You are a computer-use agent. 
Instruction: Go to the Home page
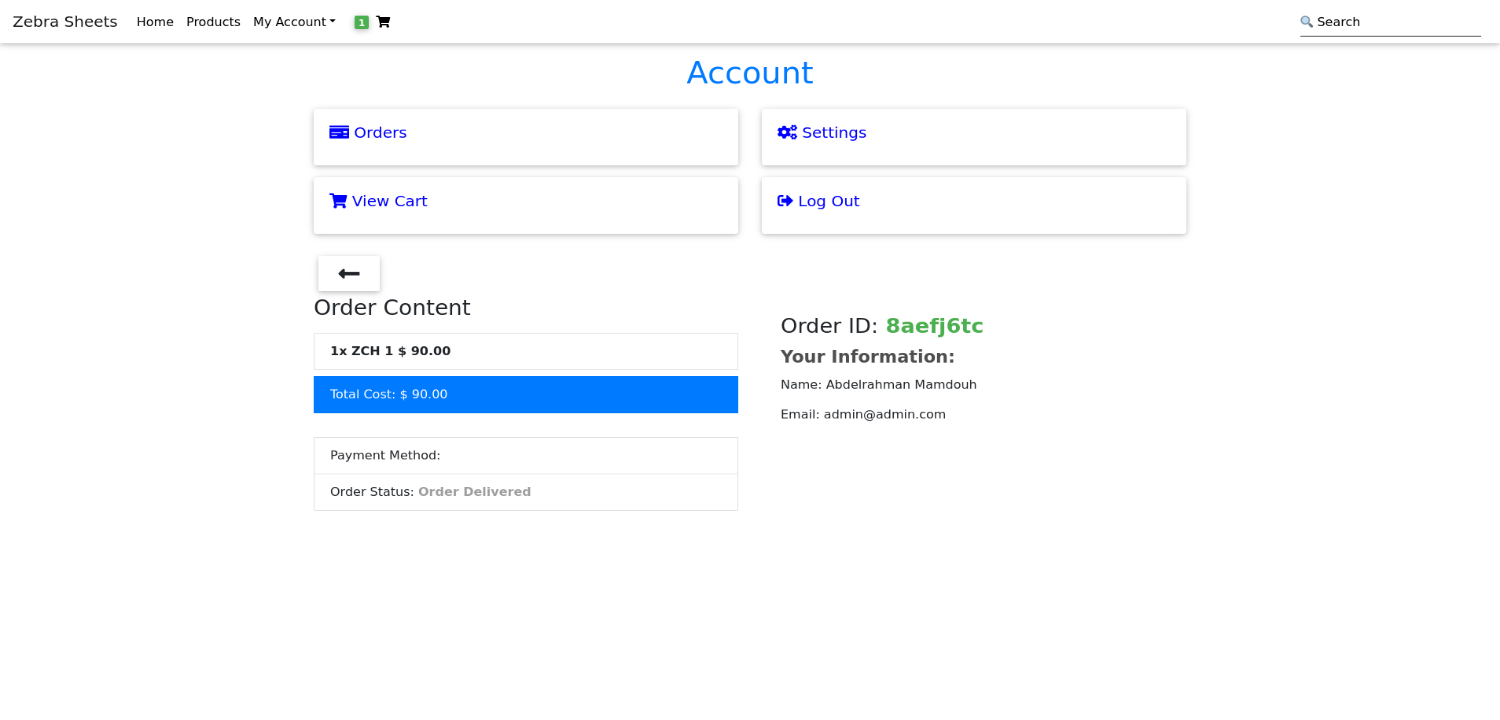155,22
